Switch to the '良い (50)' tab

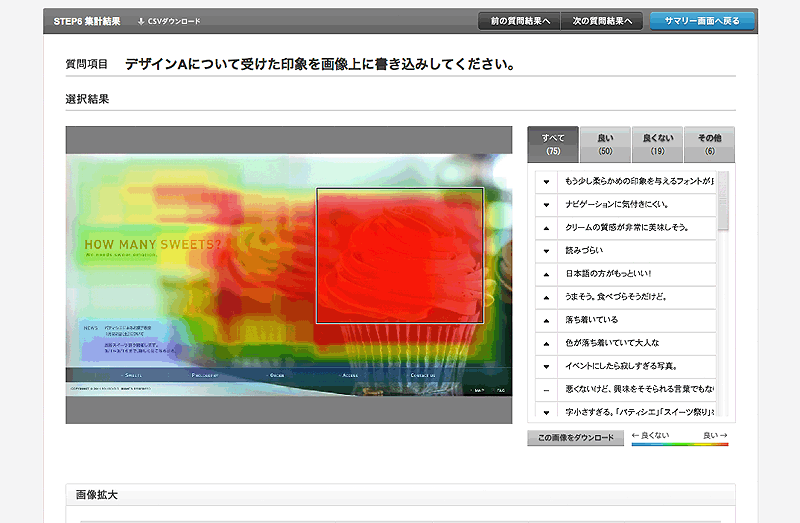point(605,144)
